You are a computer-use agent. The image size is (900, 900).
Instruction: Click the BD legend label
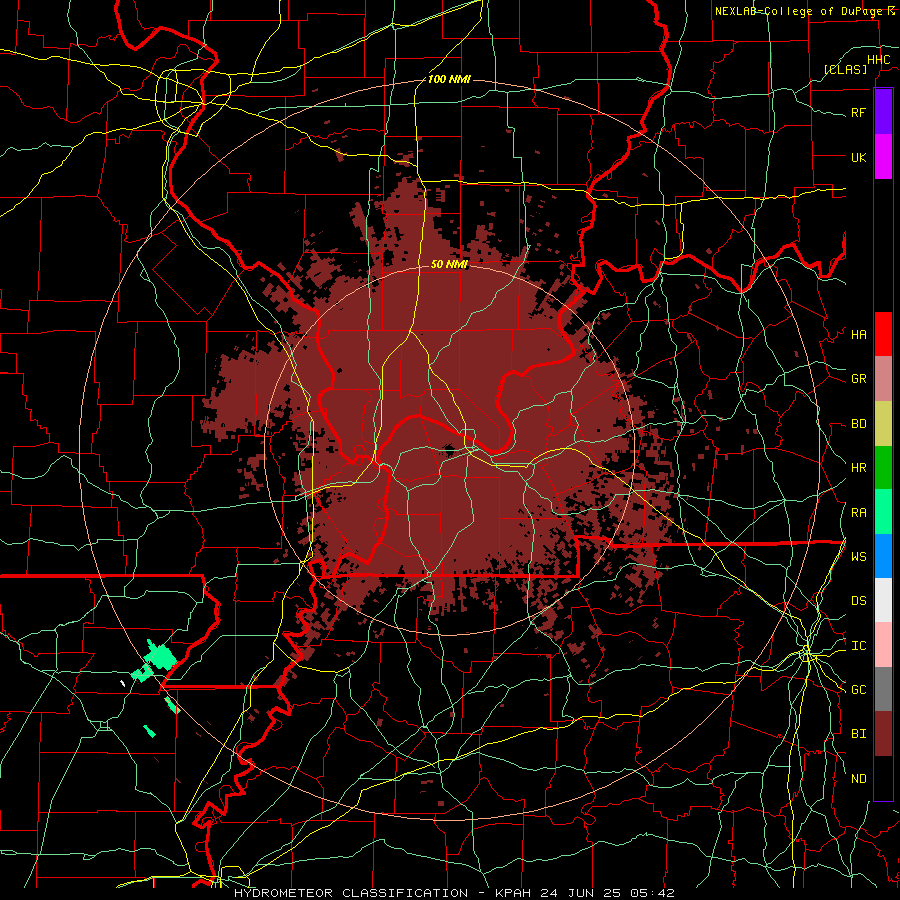pyautogui.click(x=858, y=424)
